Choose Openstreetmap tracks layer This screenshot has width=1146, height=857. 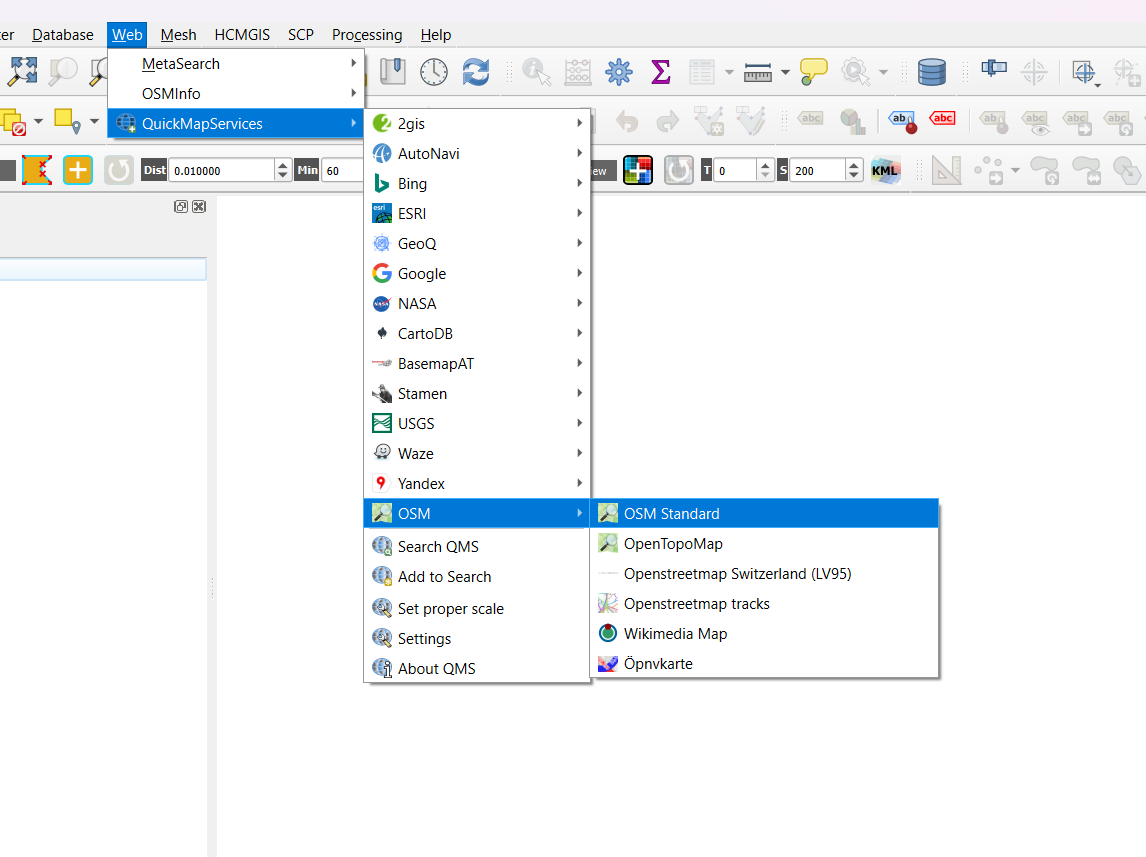764,603
